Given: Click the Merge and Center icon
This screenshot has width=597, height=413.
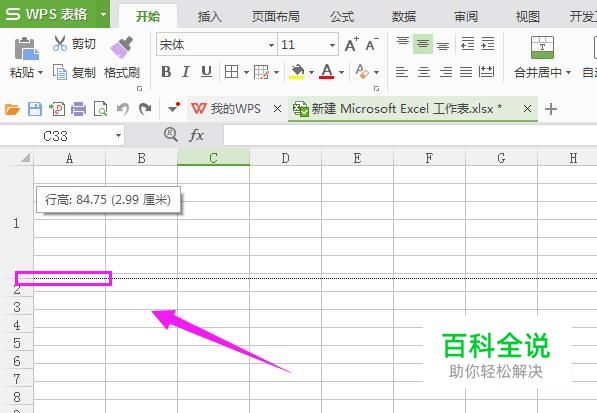Looking at the screenshot, I should coord(542,47).
